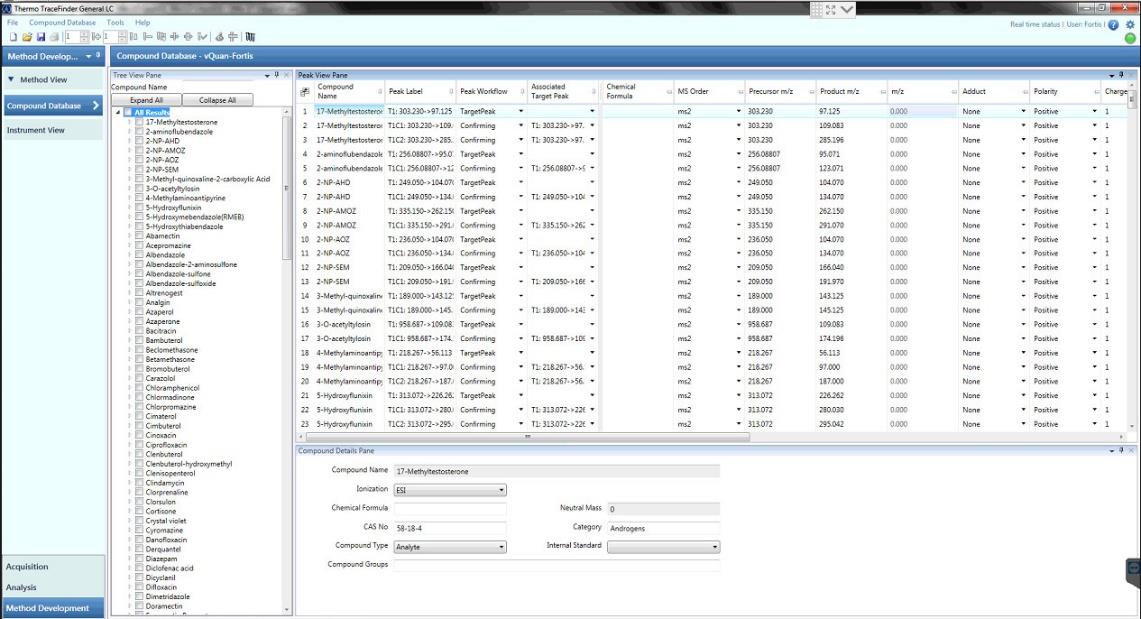Image resolution: width=1141 pixels, height=619 pixels.
Task: Open Adduct dropdown in row 1
Action: click(1023, 111)
